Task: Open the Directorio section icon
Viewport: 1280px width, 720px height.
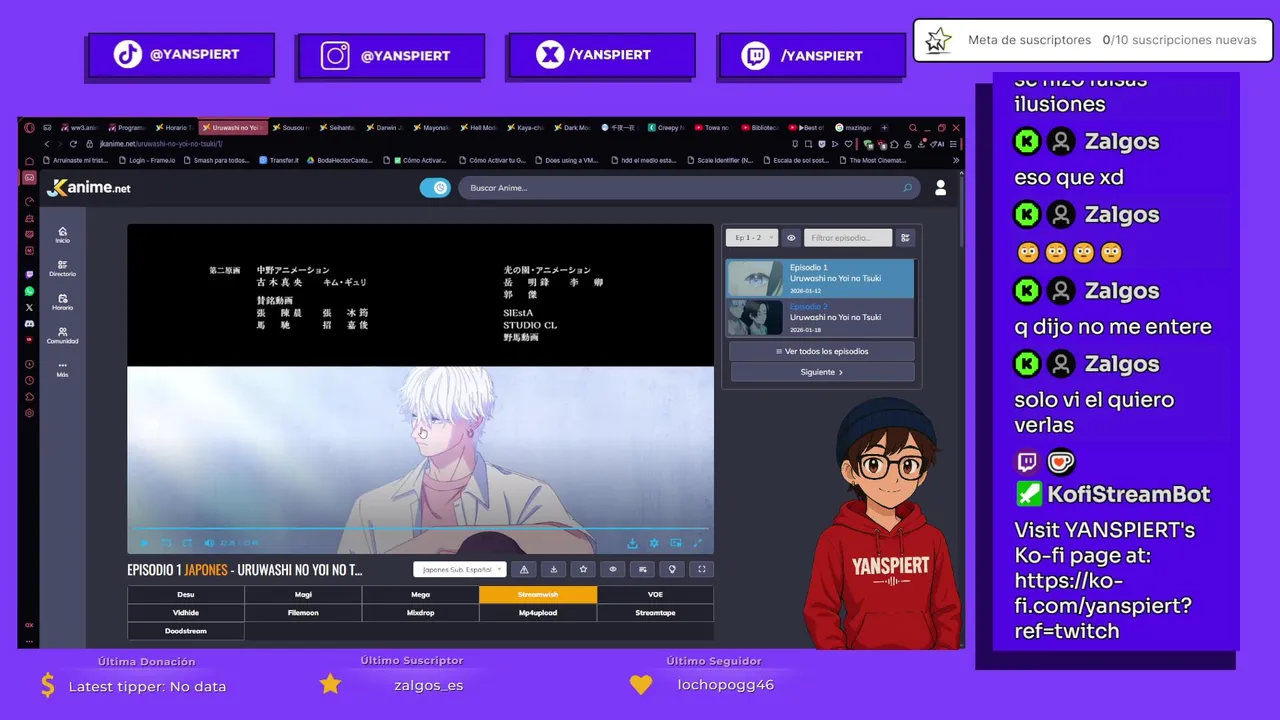Action: click(x=62, y=268)
